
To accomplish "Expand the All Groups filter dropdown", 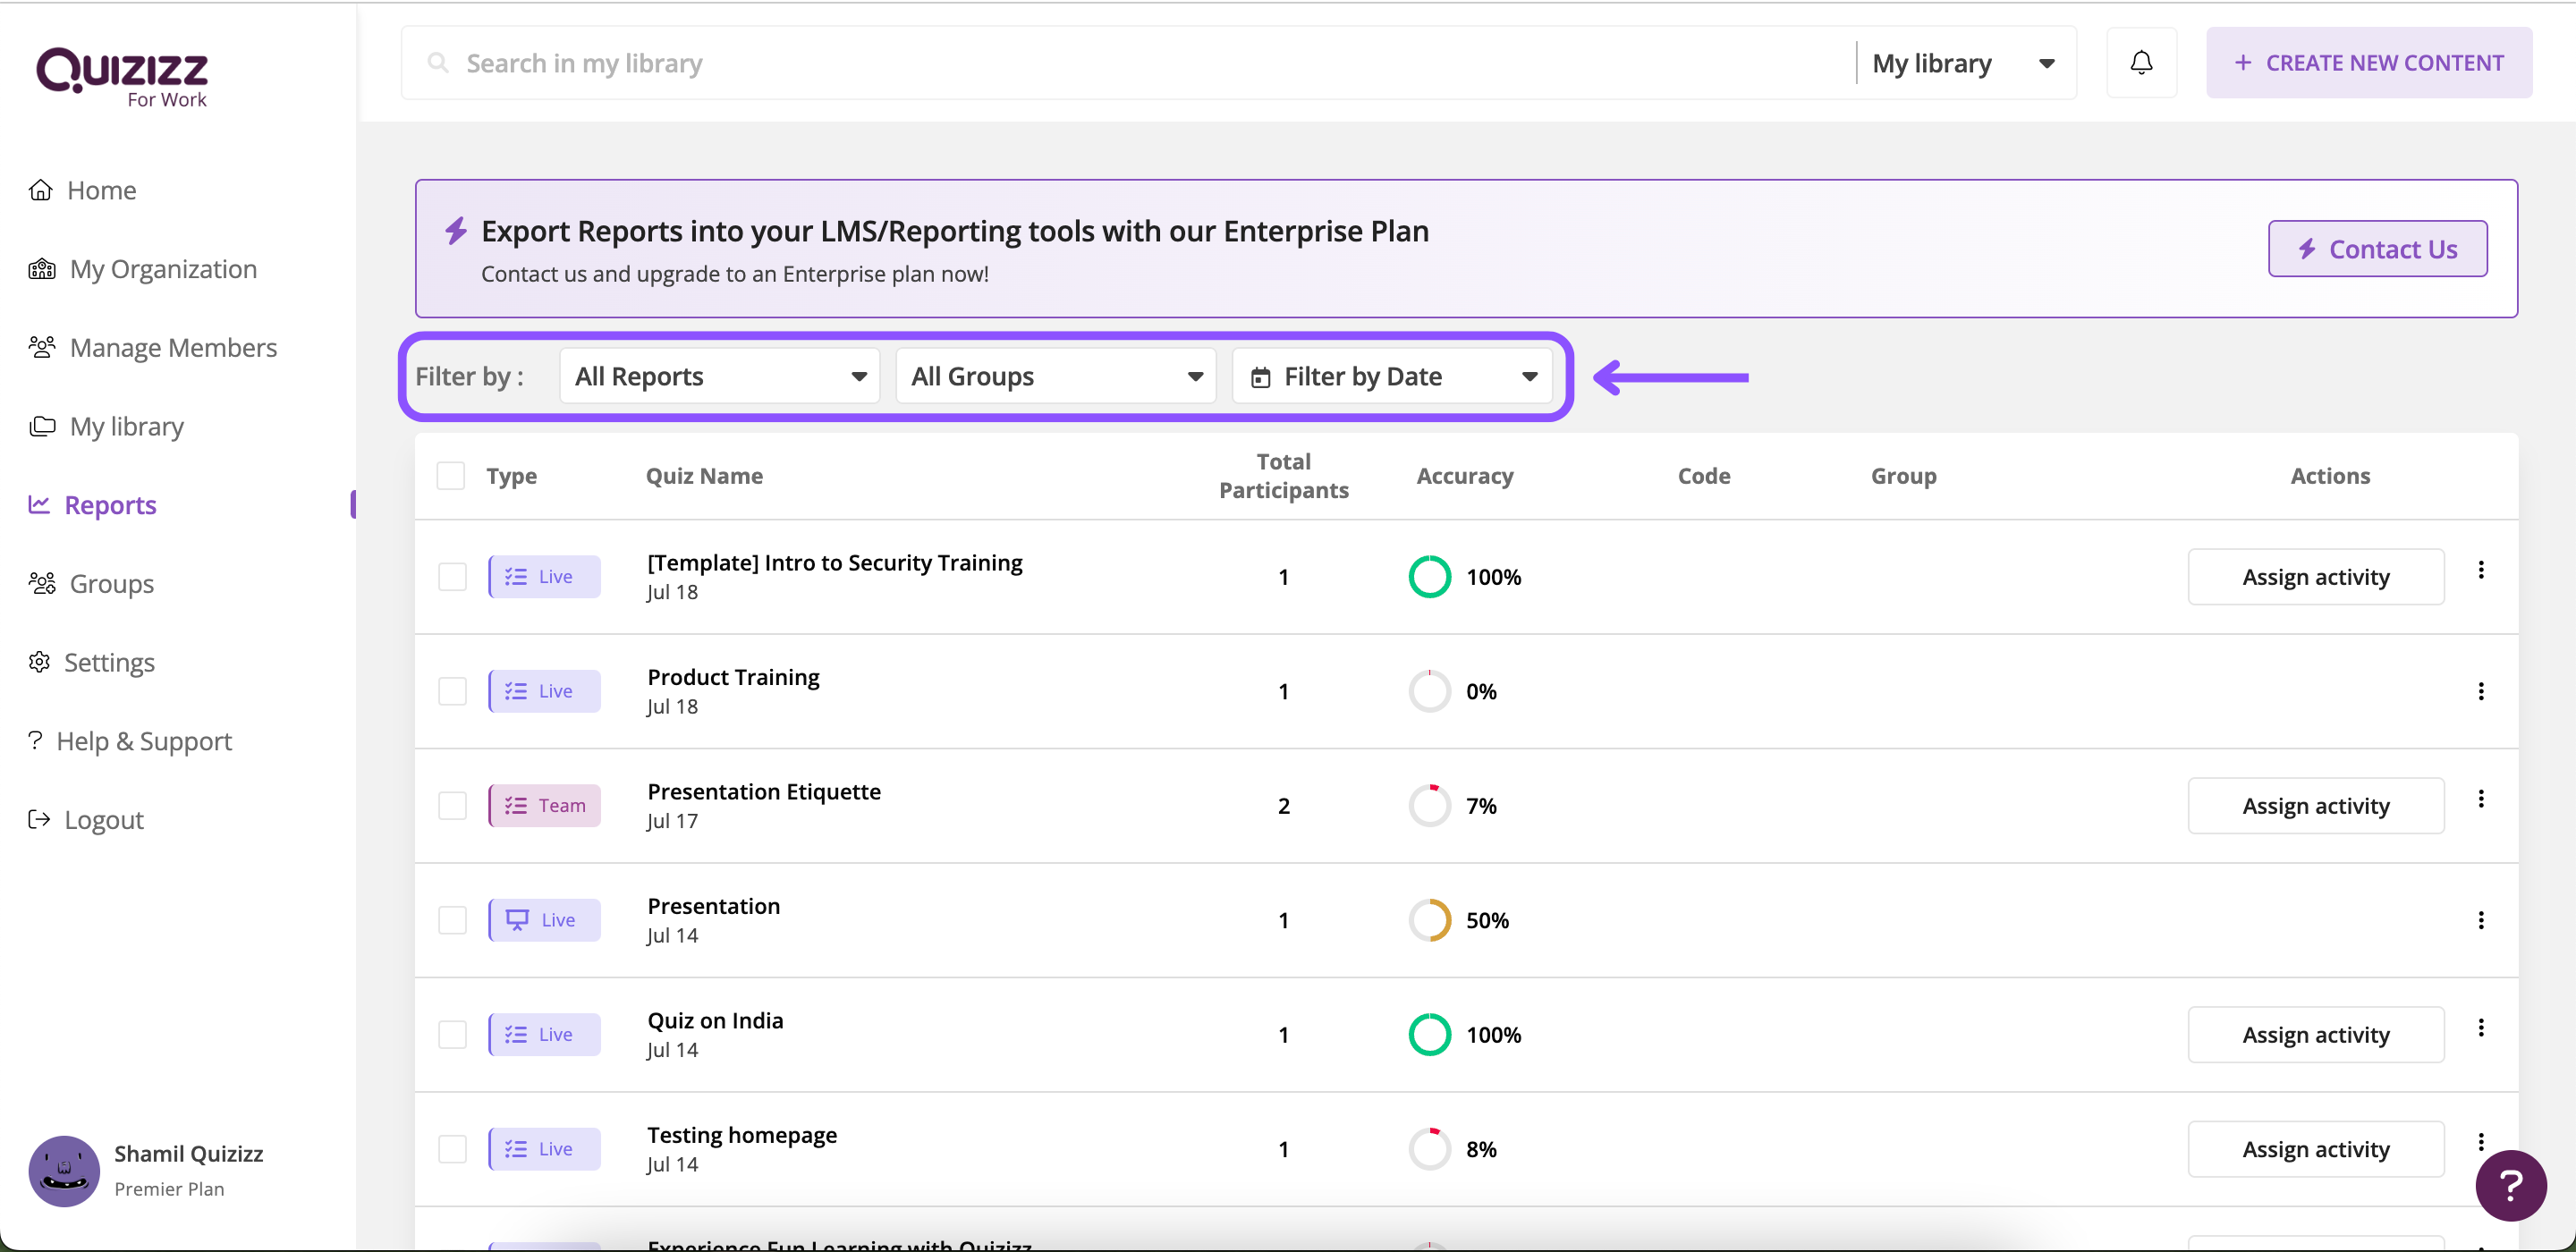I will pos(1056,376).
